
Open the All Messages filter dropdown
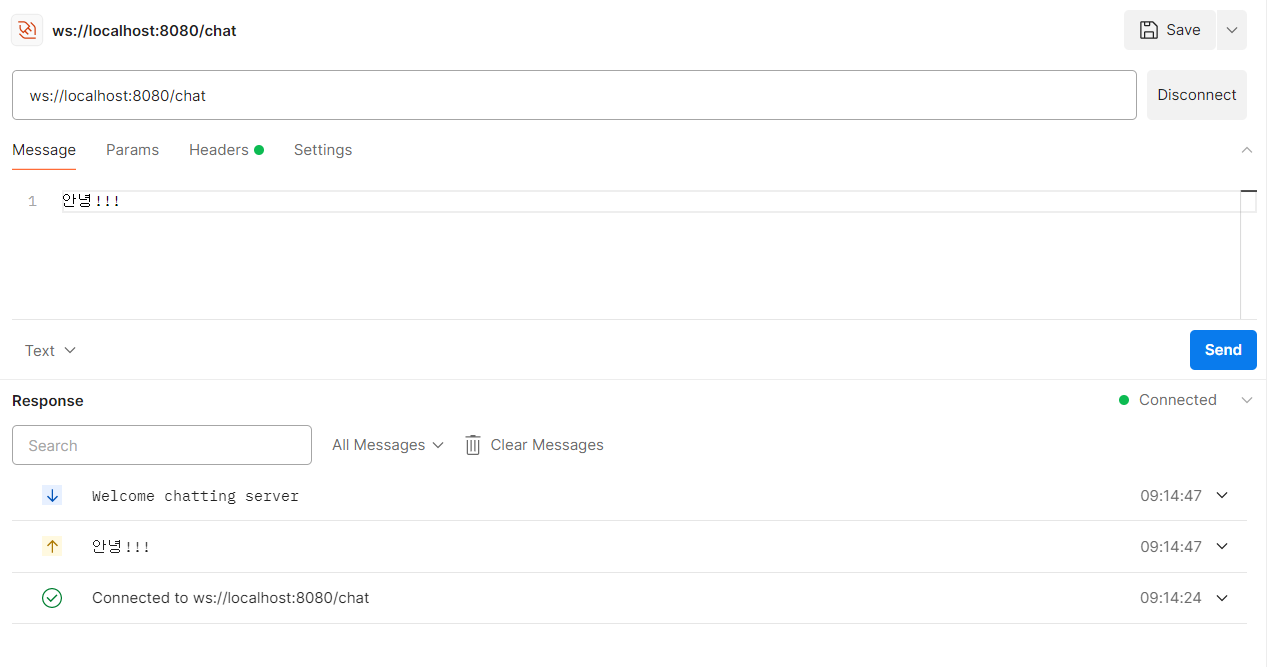[x=388, y=445]
